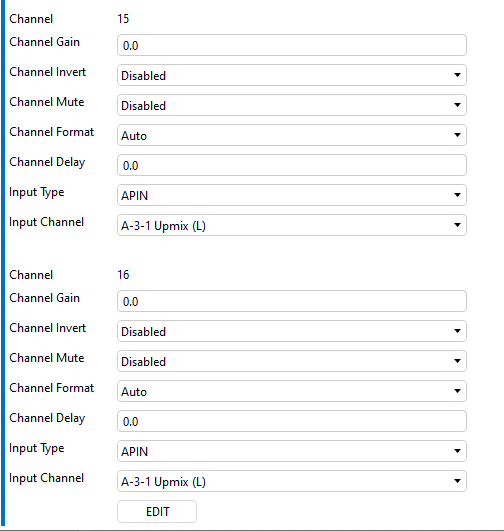Click Channel Gain field for channel 16
This screenshot has height=531, width=504.
[x=292, y=301]
